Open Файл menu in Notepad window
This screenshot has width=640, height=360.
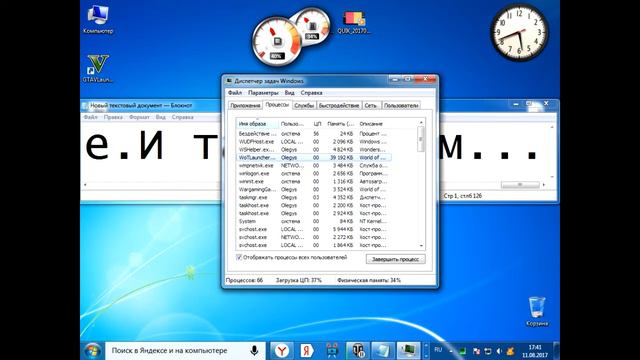coord(91,117)
